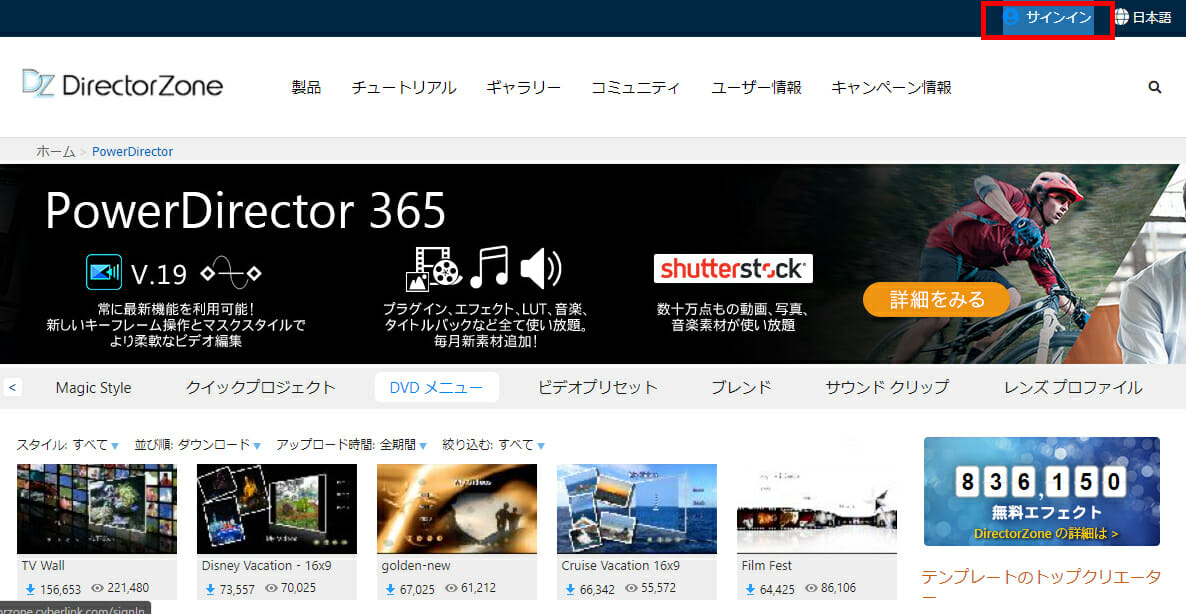This screenshot has width=1186, height=614.
Task: Switch to the ビデオプリセット tab
Action: 598,387
